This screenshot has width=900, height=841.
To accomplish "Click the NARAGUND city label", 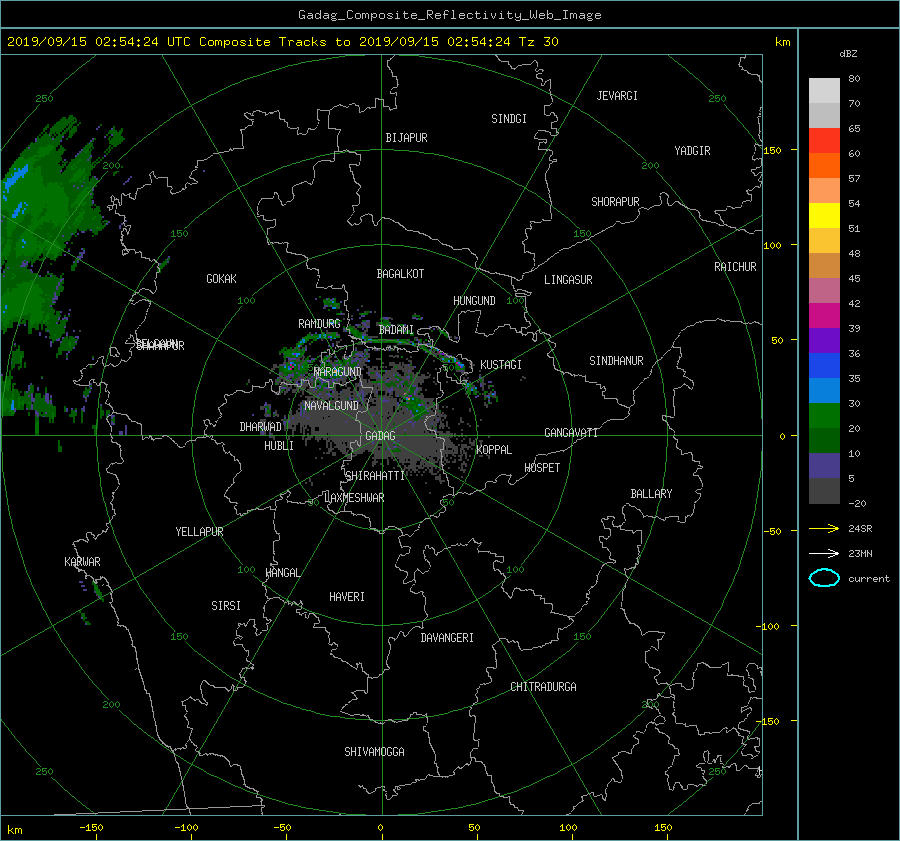I will point(338,372).
